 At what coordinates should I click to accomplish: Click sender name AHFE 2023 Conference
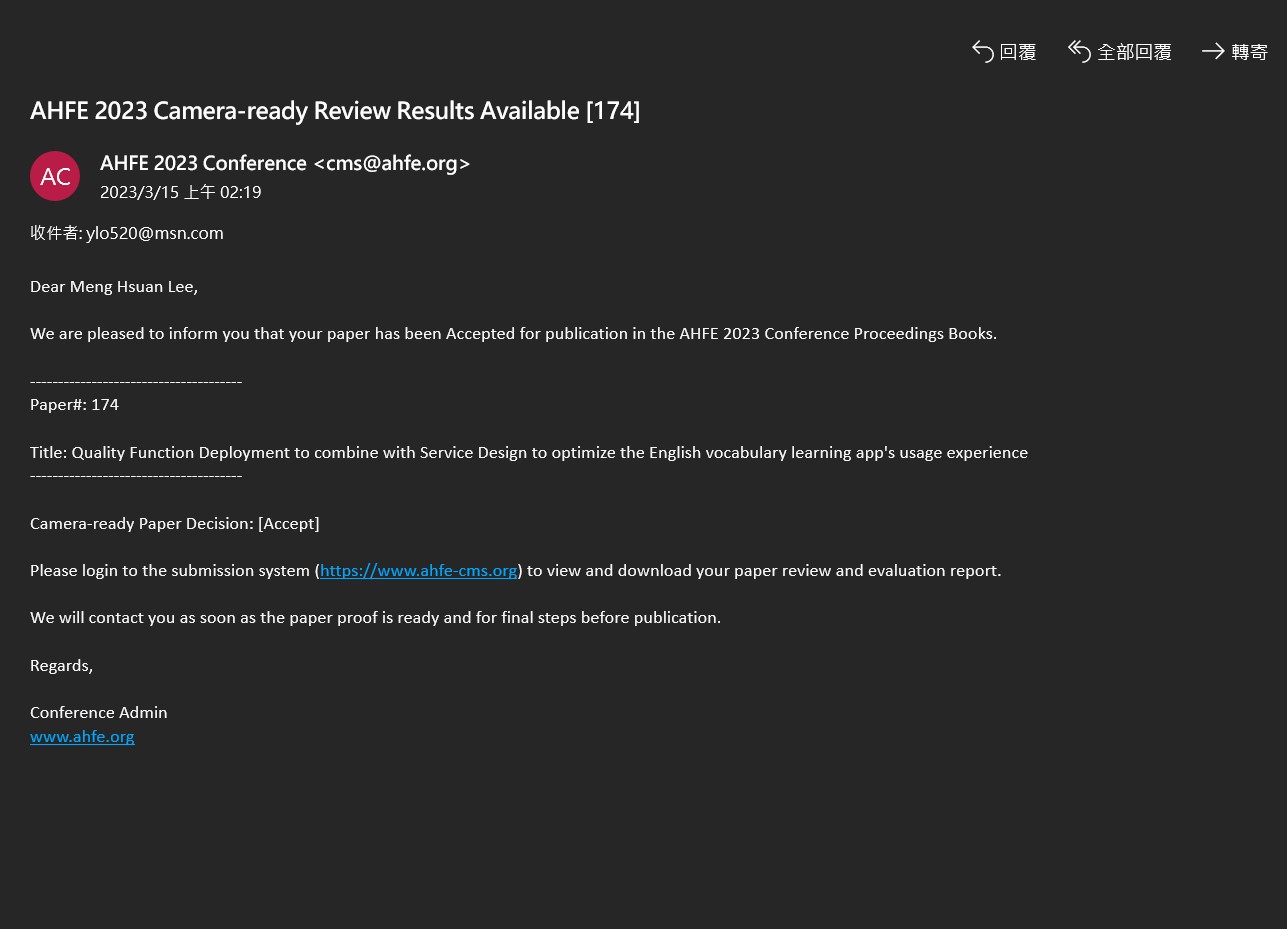click(203, 163)
